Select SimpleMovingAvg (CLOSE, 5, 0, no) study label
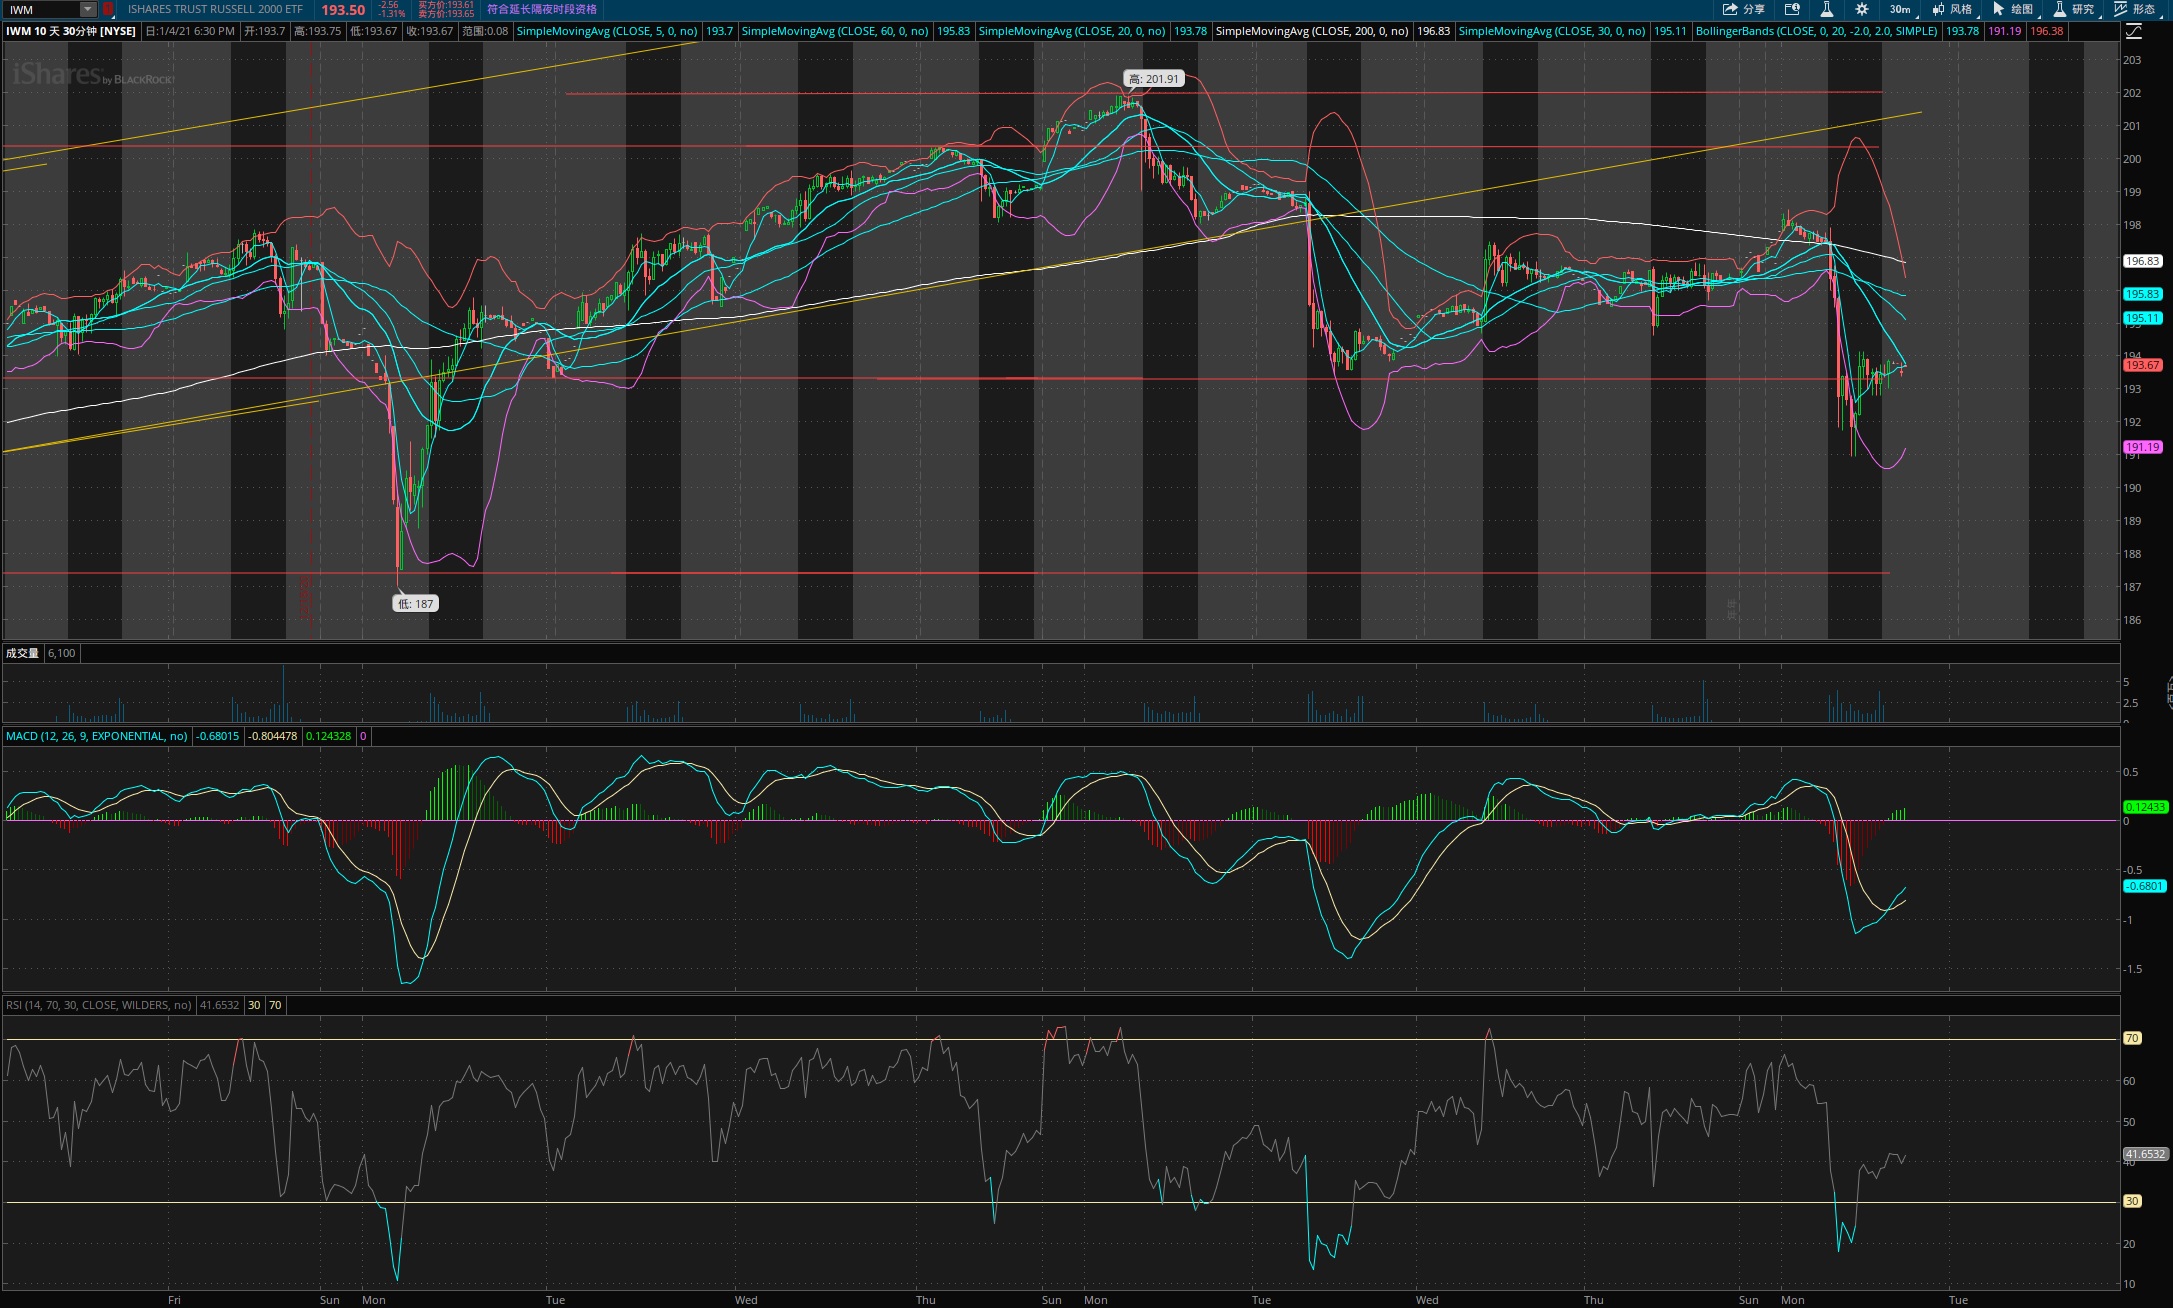 (x=607, y=31)
